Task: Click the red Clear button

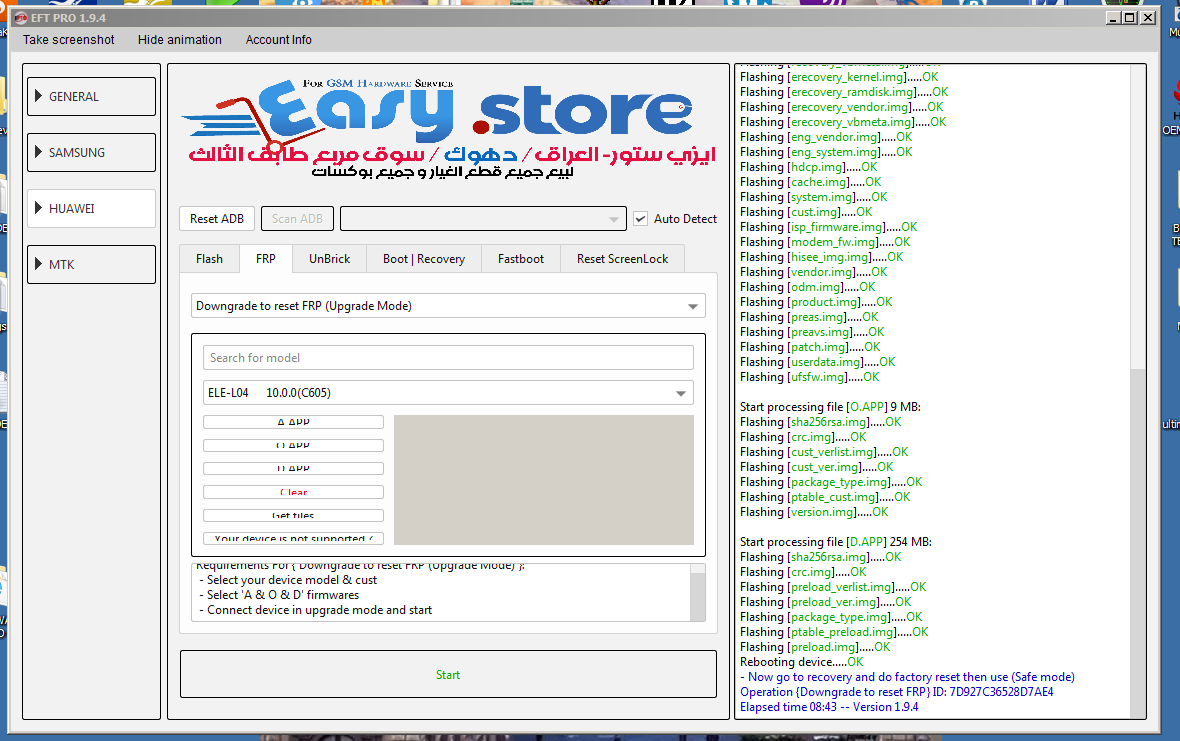Action: click(x=293, y=492)
